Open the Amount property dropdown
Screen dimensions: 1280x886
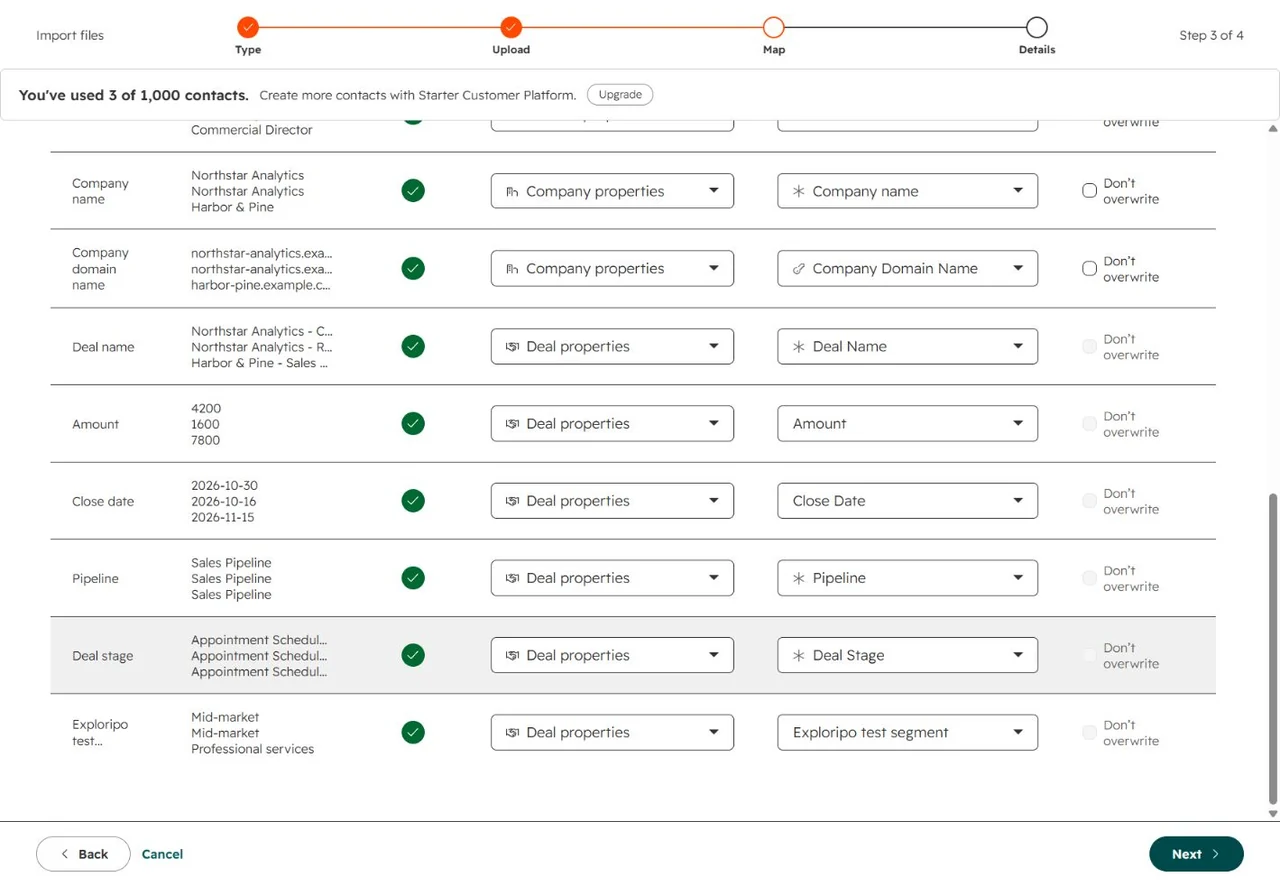coord(907,423)
